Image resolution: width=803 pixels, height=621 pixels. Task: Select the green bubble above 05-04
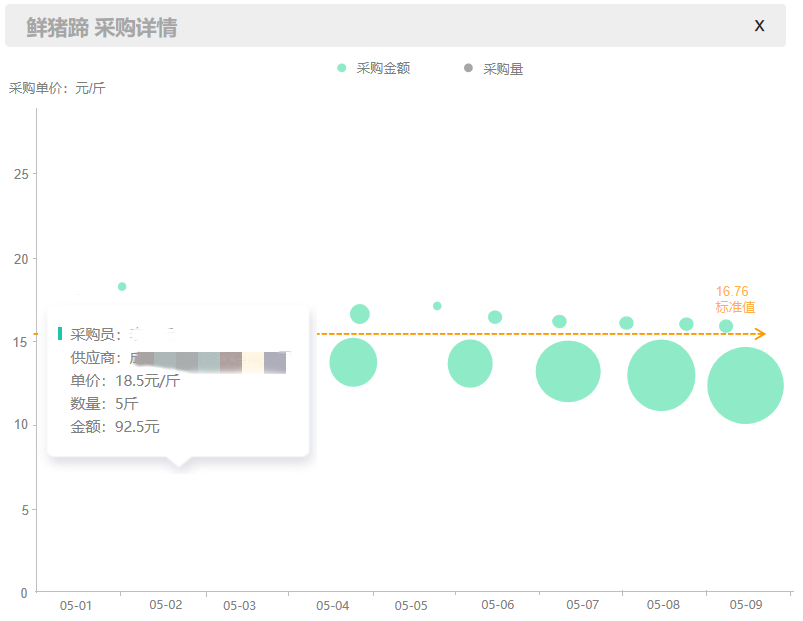(355, 363)
